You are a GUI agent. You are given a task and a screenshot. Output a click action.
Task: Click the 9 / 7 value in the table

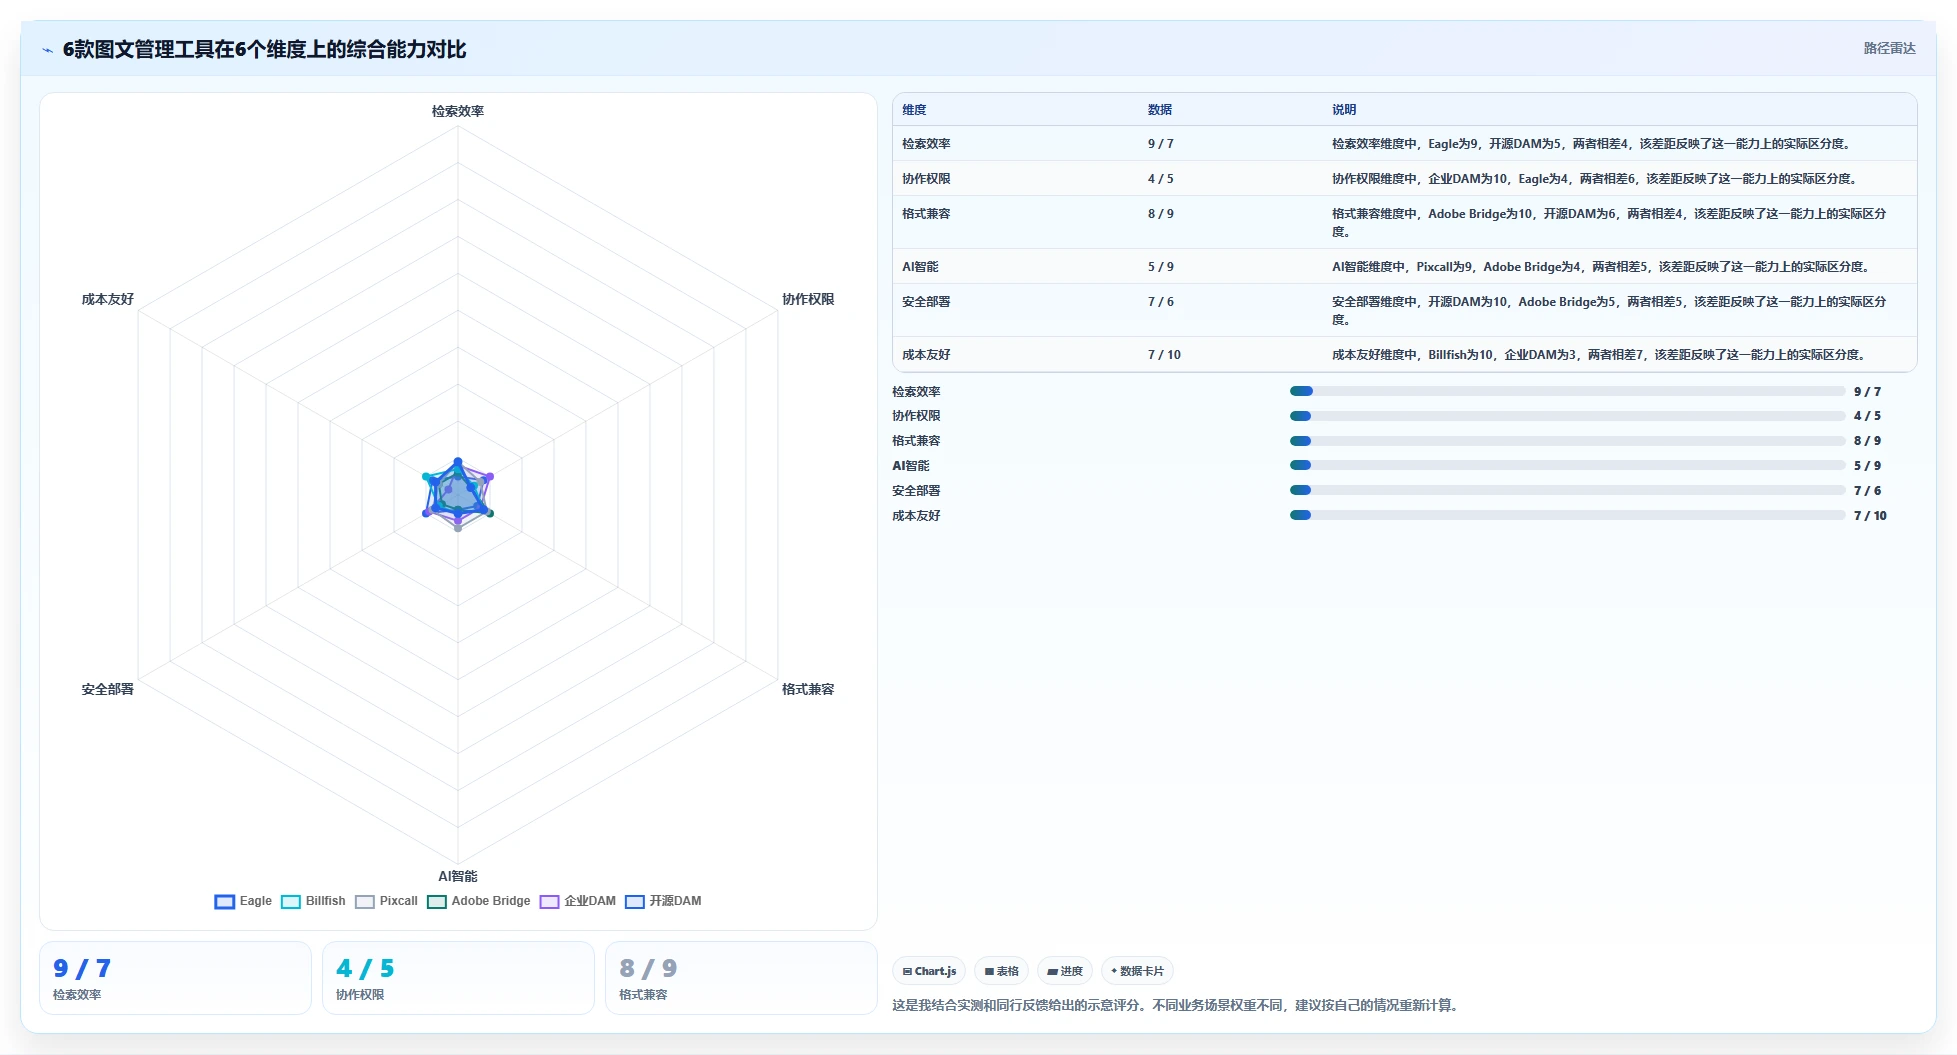1161,144
